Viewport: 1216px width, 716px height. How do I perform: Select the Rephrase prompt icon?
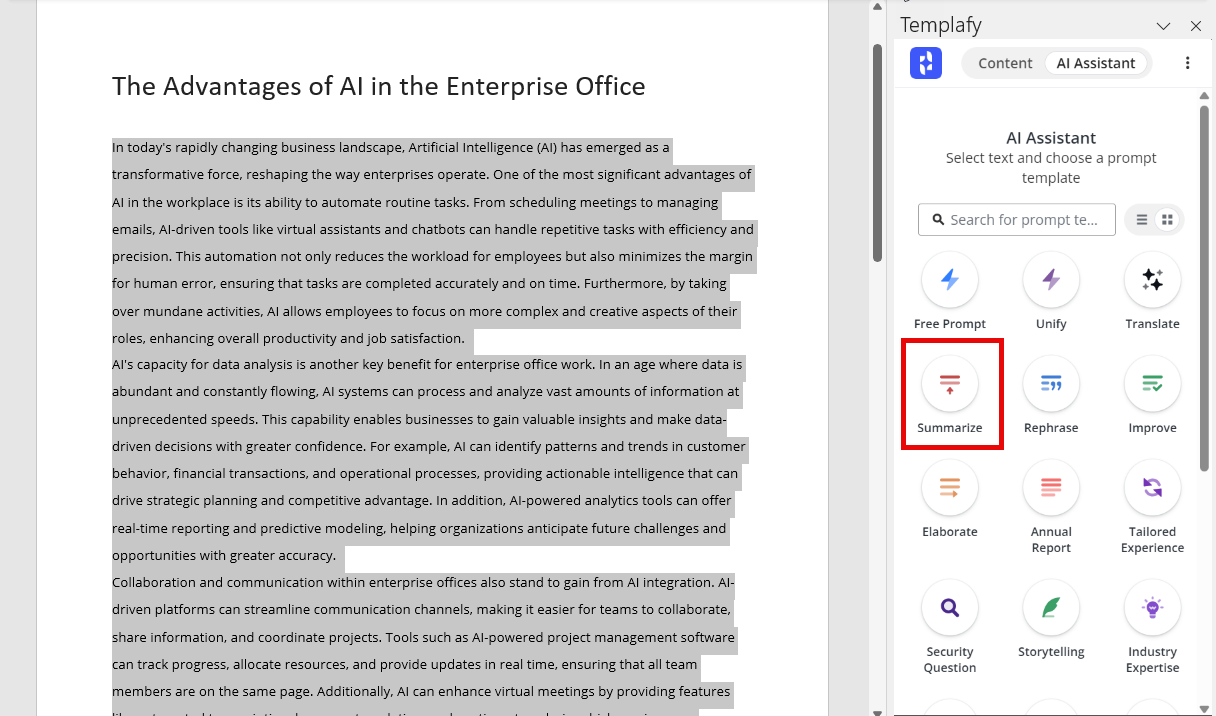click(1051, 384)
